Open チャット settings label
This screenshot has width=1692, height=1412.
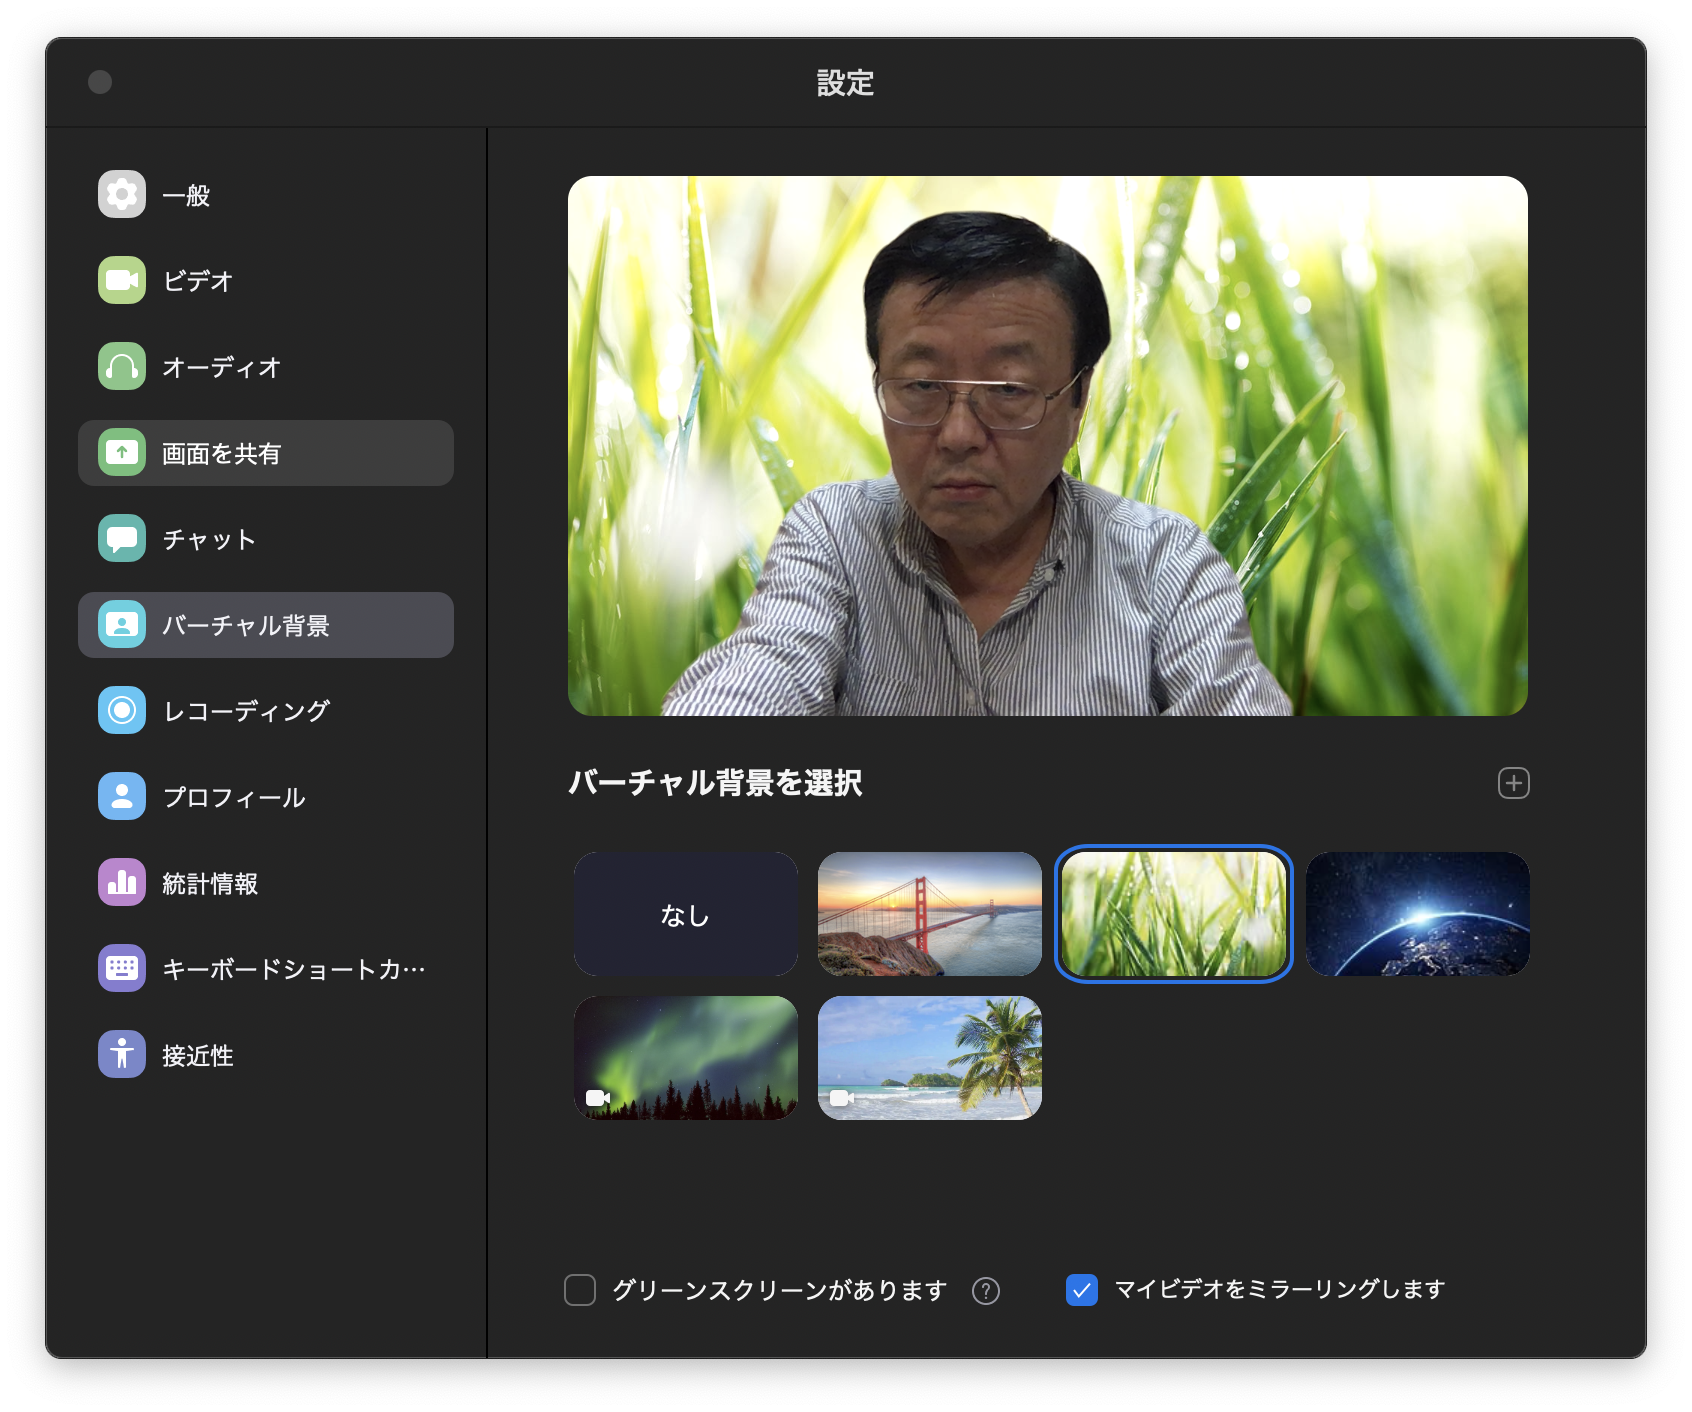210,539
